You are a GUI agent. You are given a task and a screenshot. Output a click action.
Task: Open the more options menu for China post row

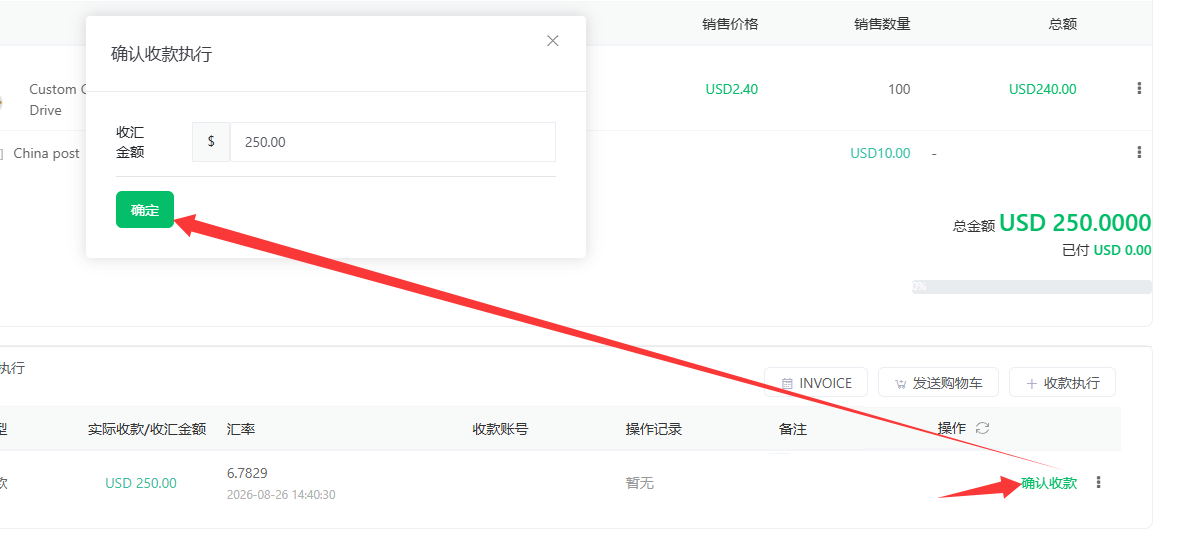pyautogui.click(x=1139, y=153)
